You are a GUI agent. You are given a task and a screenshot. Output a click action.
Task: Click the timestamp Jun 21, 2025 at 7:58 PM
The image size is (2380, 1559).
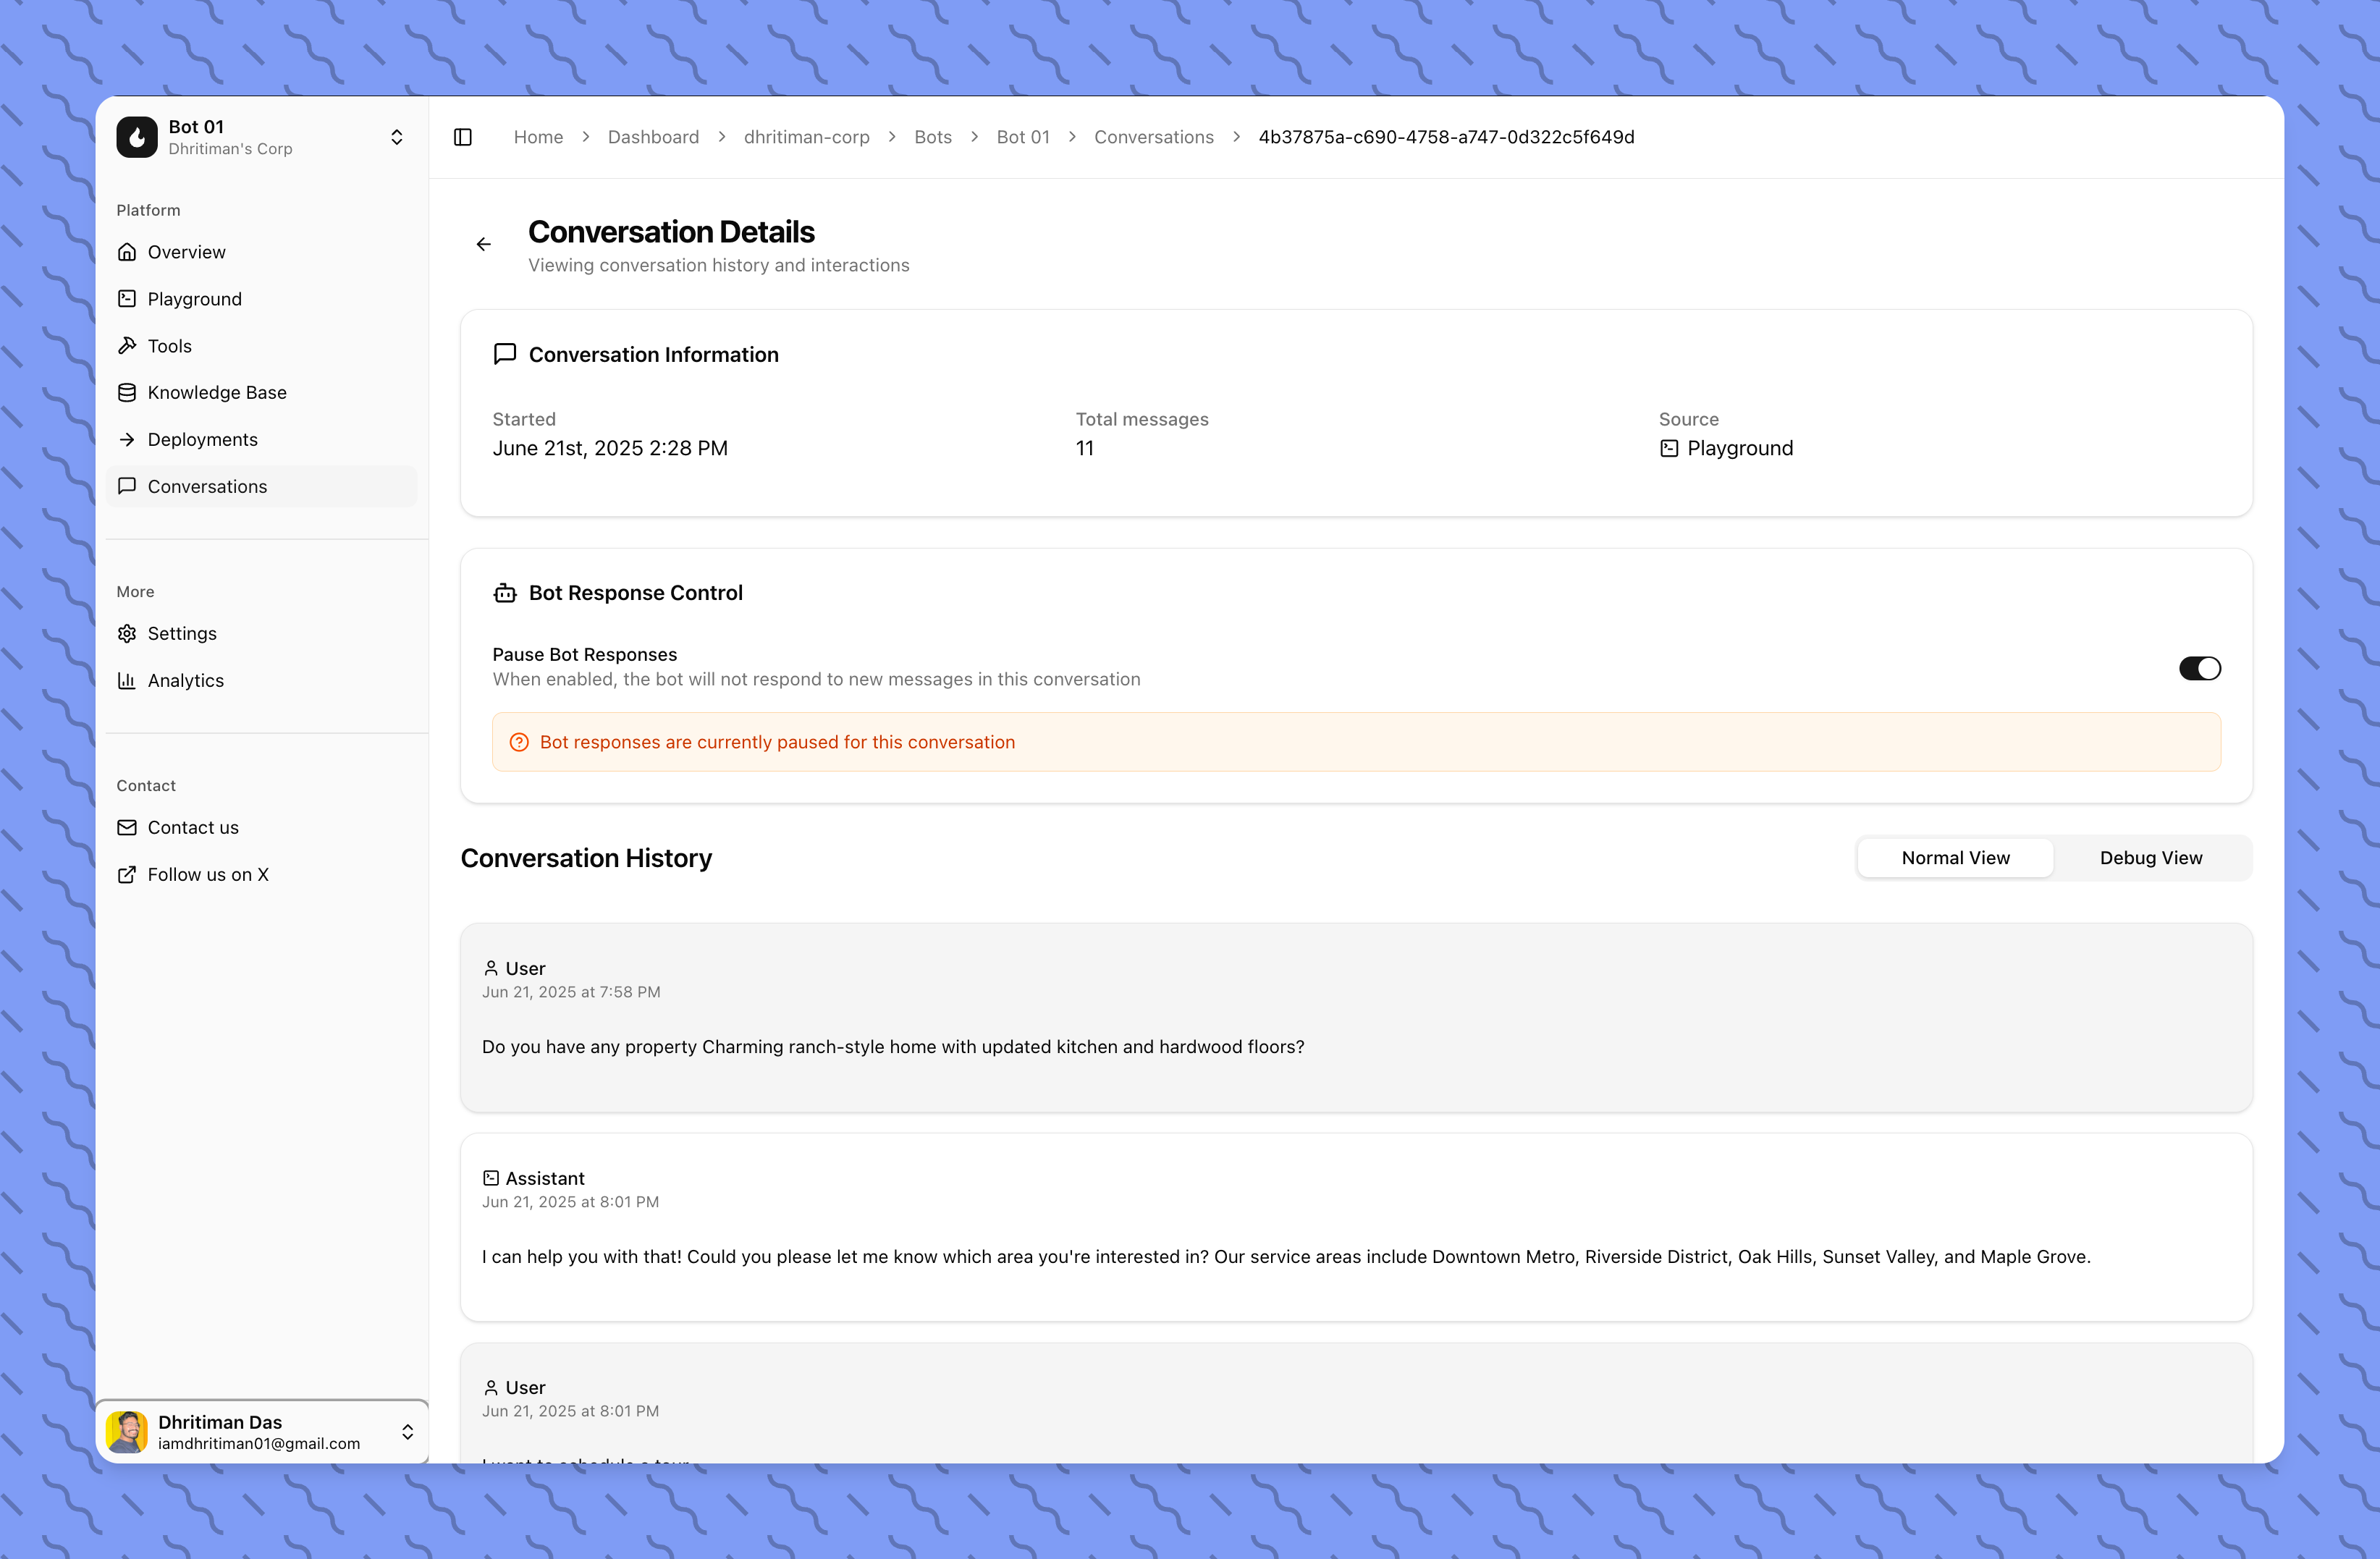(571, 992)
